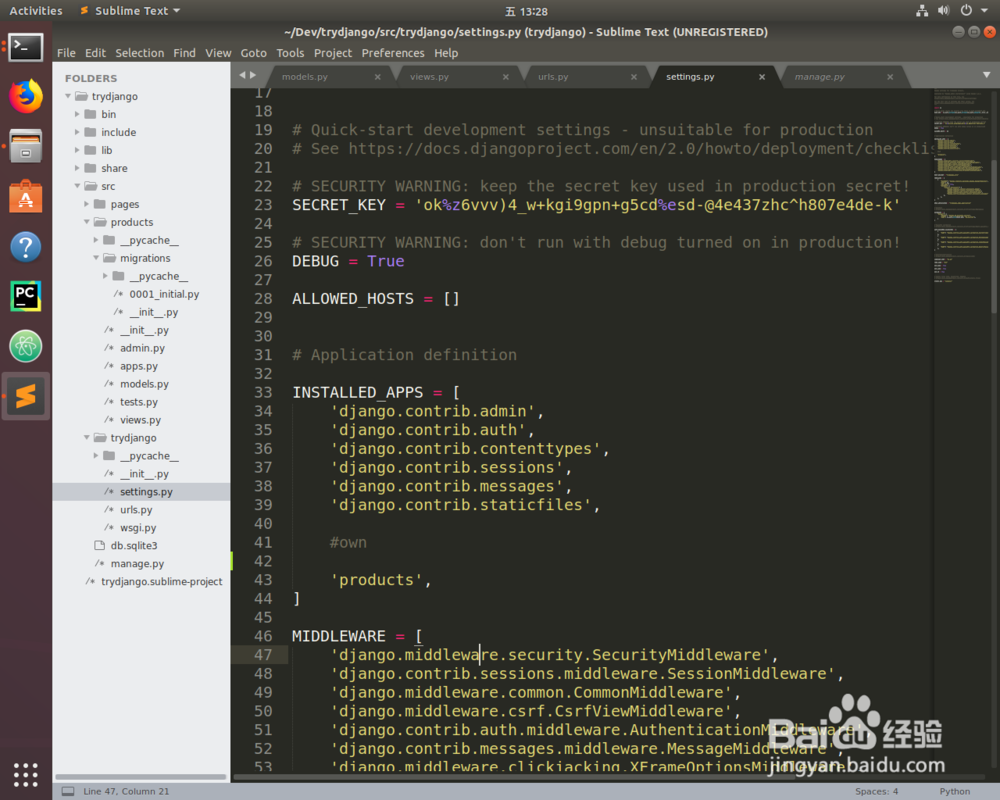The height and width of the screenshot is (800, 1000).
Task: Close the urls.py tab
Action: (634, 77)
